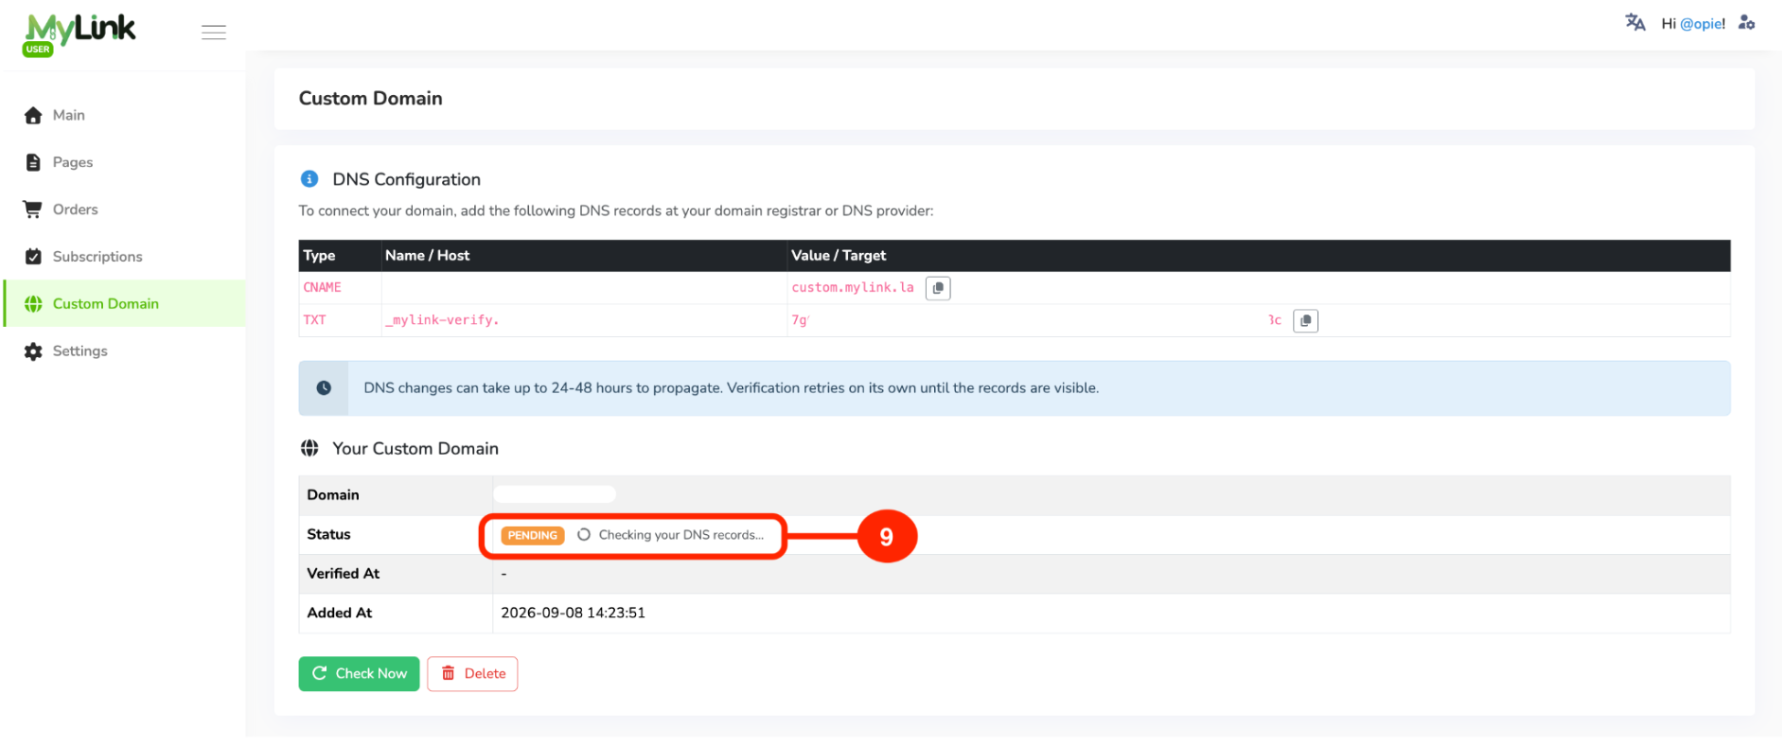
Task: Click the Settings gear icon
Action: [33, 352]
